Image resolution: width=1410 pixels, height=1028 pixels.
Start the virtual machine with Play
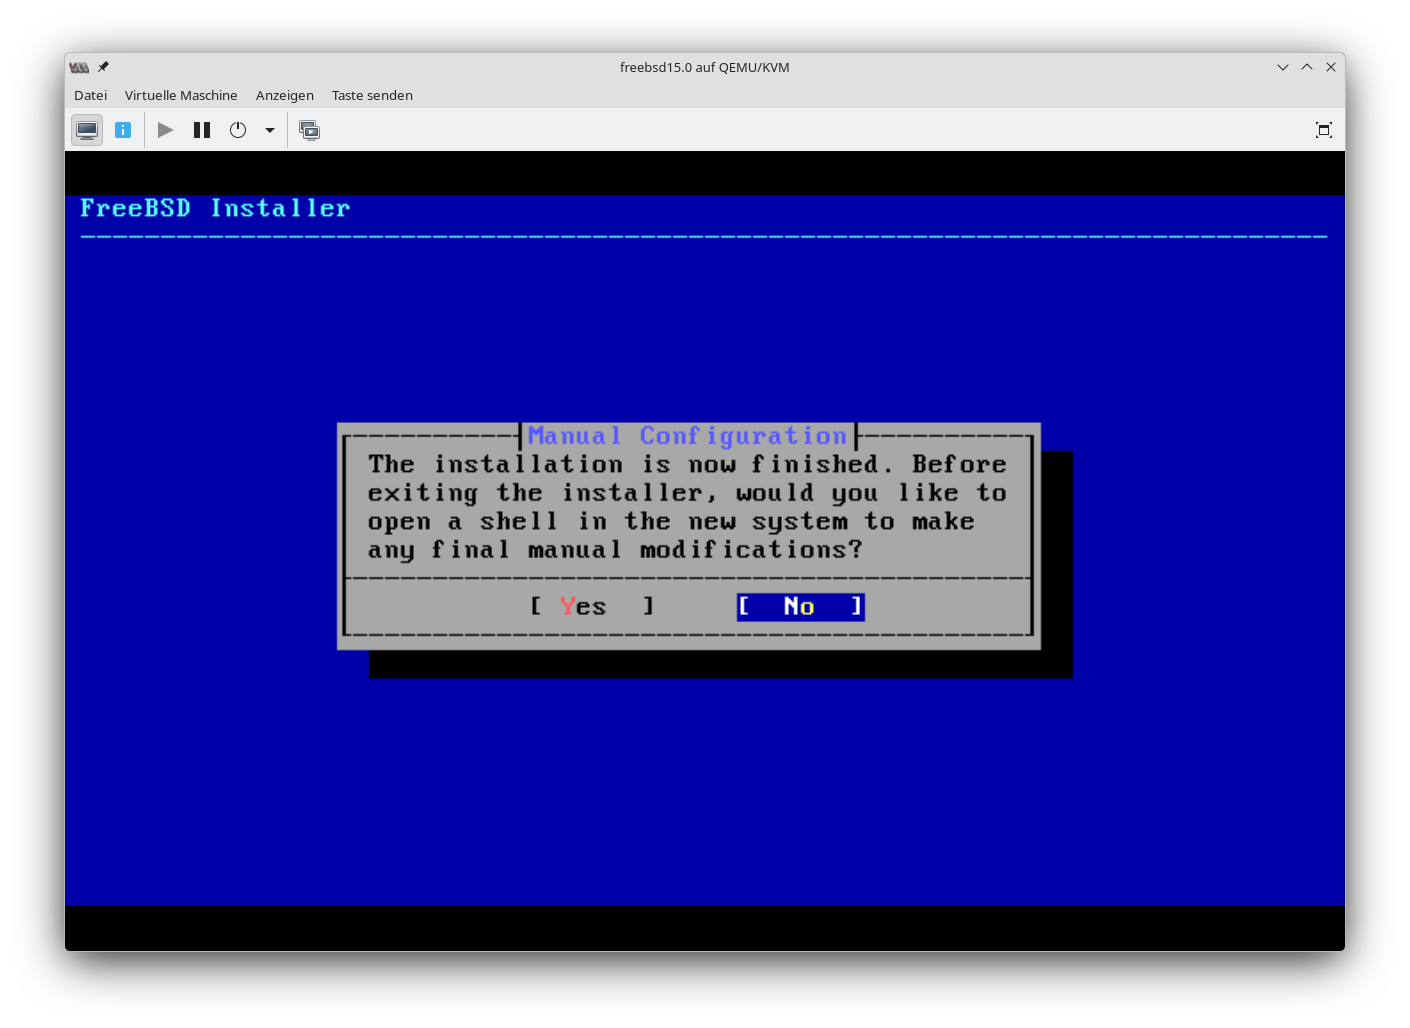click(166, 130)
